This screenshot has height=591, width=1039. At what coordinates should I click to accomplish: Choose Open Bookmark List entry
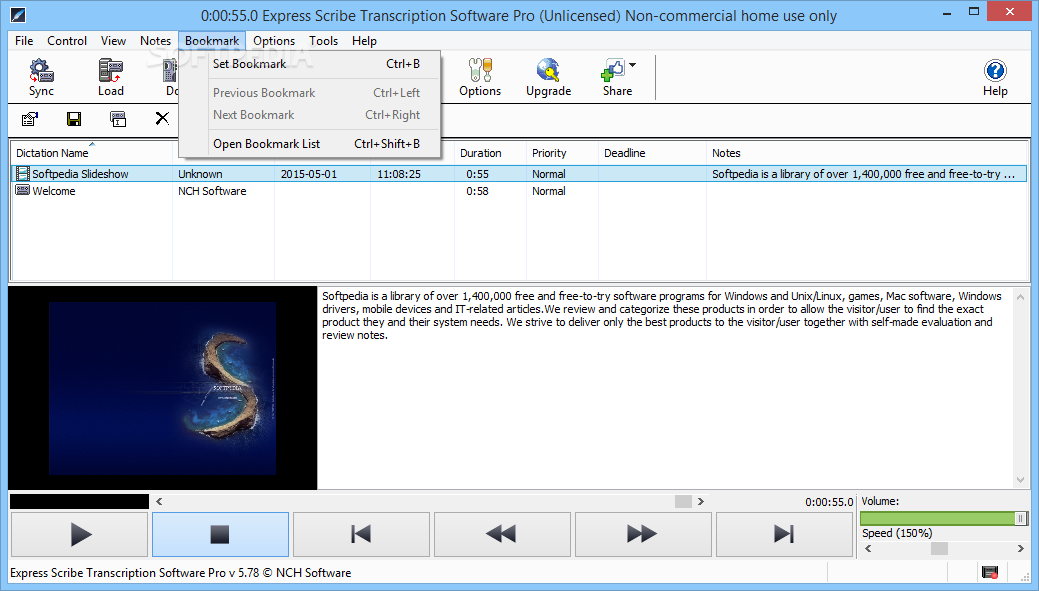point(309,144)
